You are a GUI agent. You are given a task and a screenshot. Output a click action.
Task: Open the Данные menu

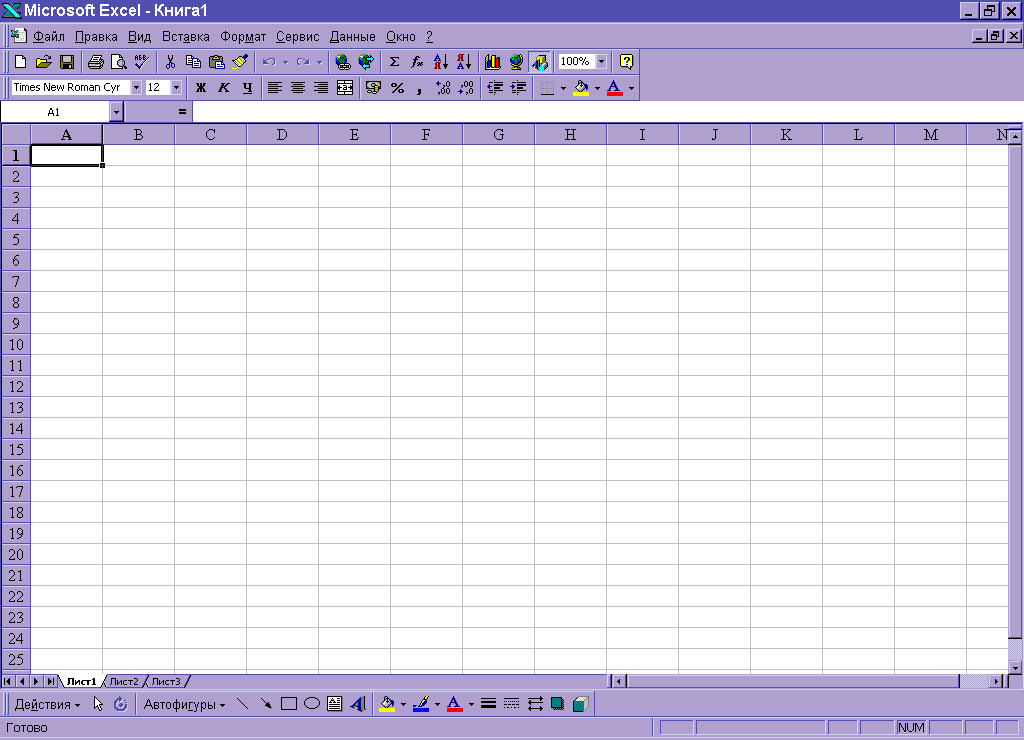click(x=353, y=37)
